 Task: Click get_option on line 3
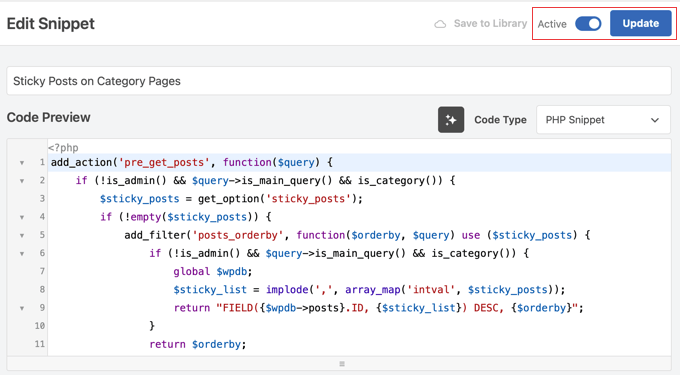click(x=229, y=199)
